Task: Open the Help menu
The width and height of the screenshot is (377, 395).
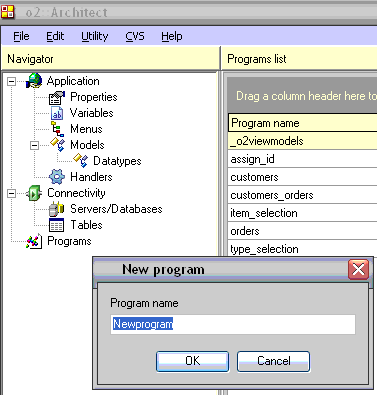Action: click(x=172, y=36)
